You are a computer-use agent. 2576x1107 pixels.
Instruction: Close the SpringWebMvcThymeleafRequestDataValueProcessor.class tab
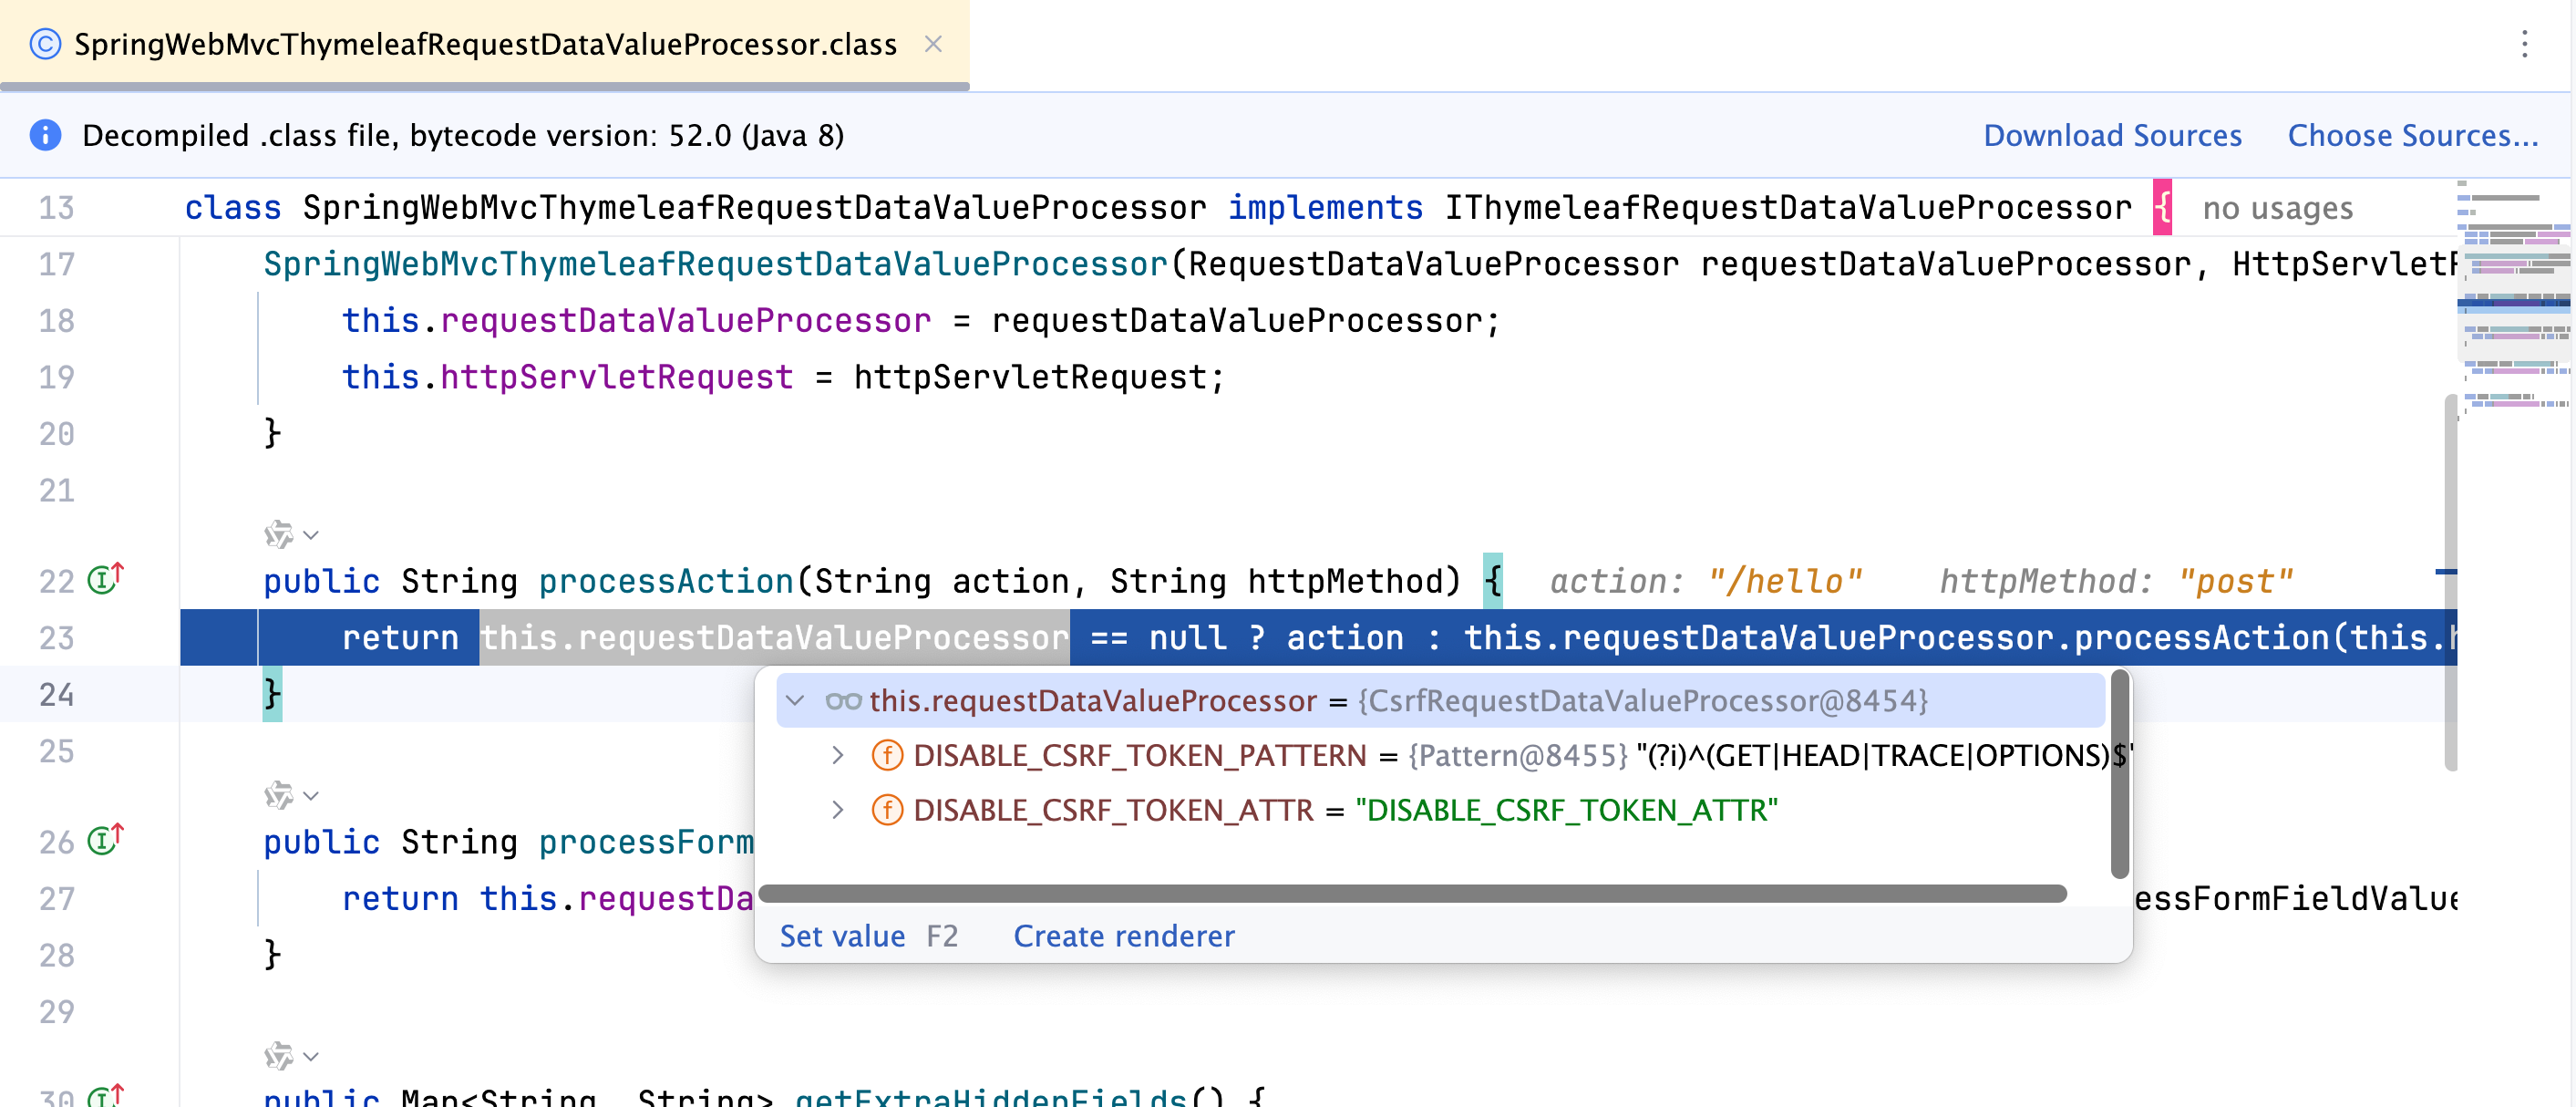(x=932, y=44)
